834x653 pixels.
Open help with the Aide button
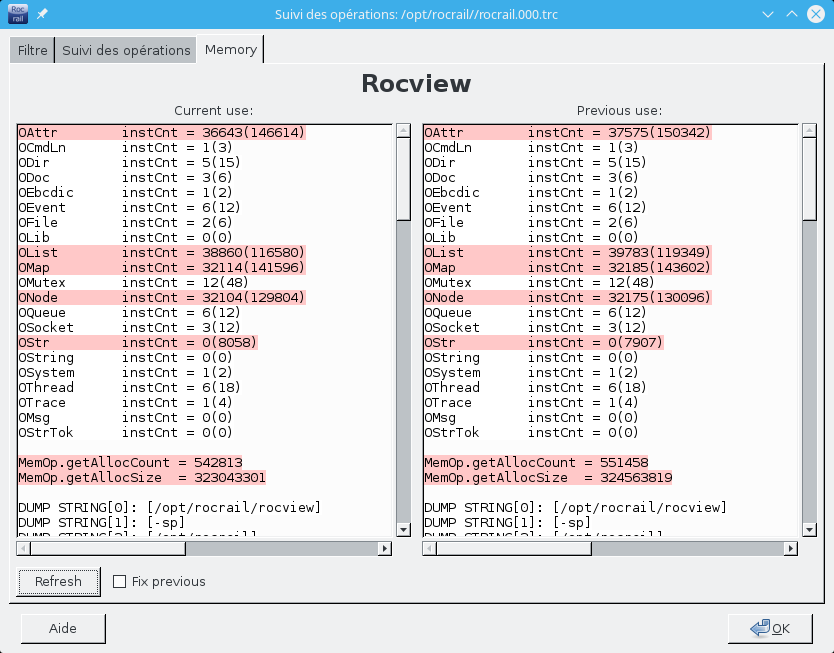(x=62, y=629)
